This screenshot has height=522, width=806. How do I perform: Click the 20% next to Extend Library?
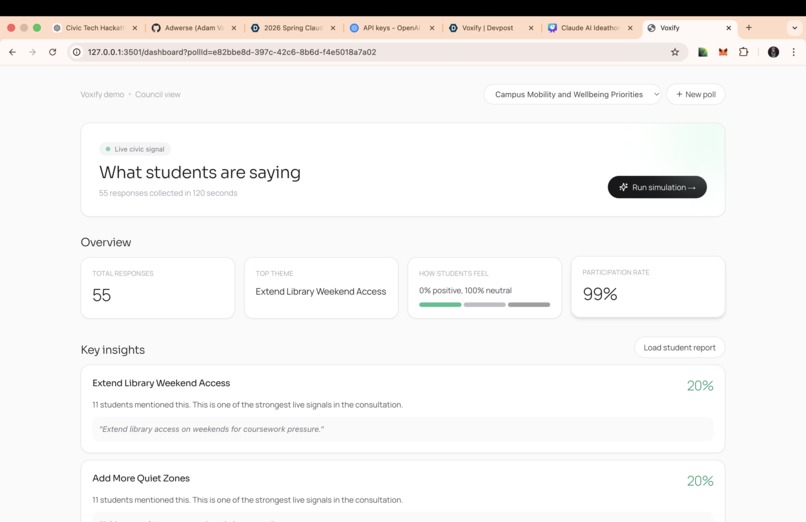(x=700, y=386)
